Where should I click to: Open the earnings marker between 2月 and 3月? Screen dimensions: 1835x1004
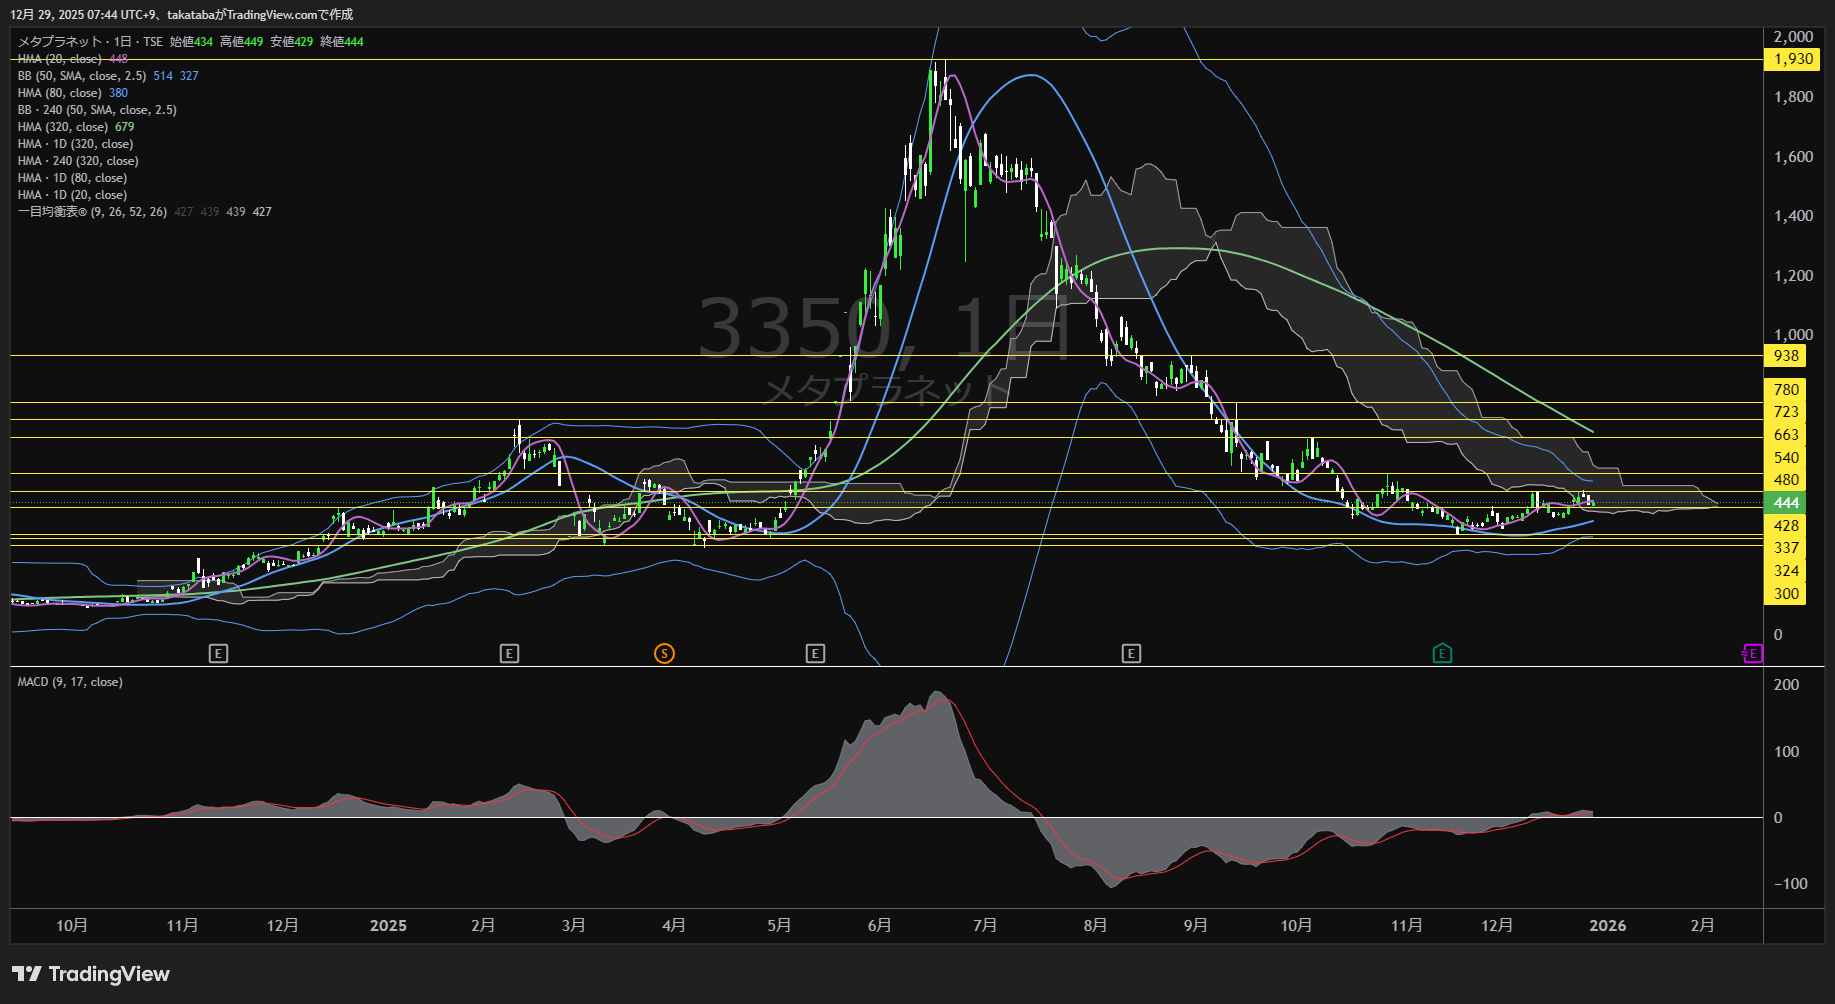(x=509, y=654)
